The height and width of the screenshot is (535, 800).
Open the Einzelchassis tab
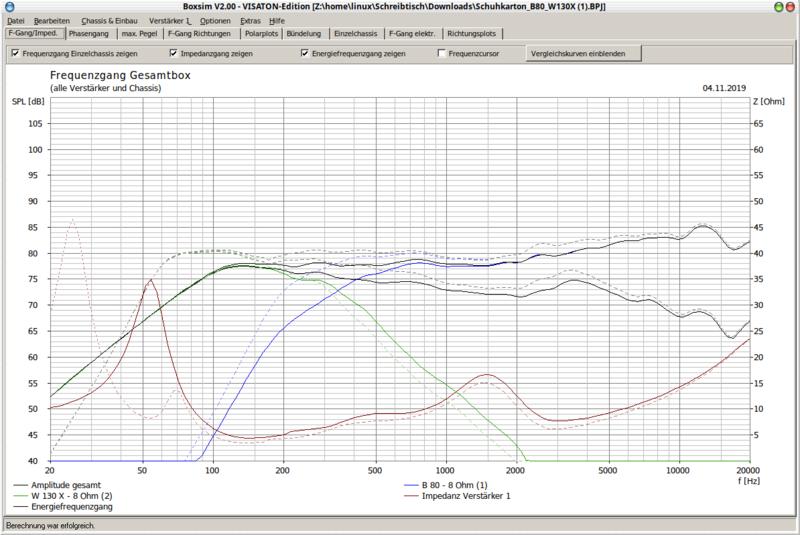tap(355, 33)
